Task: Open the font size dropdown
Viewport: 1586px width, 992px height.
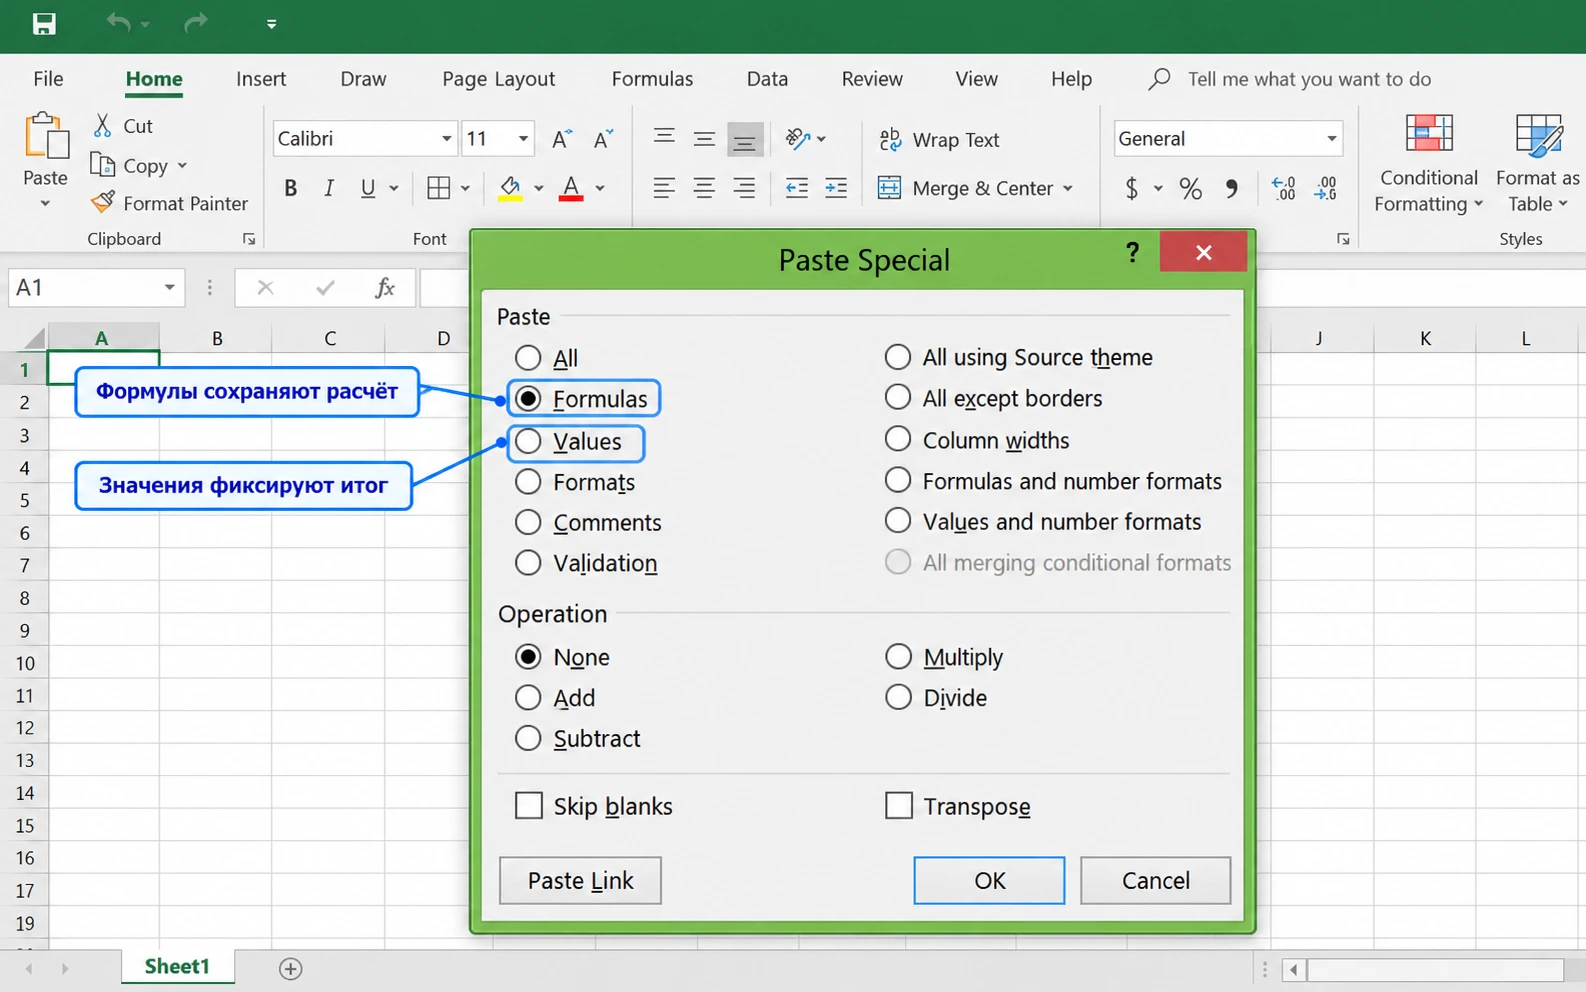Action: [523, 139]
